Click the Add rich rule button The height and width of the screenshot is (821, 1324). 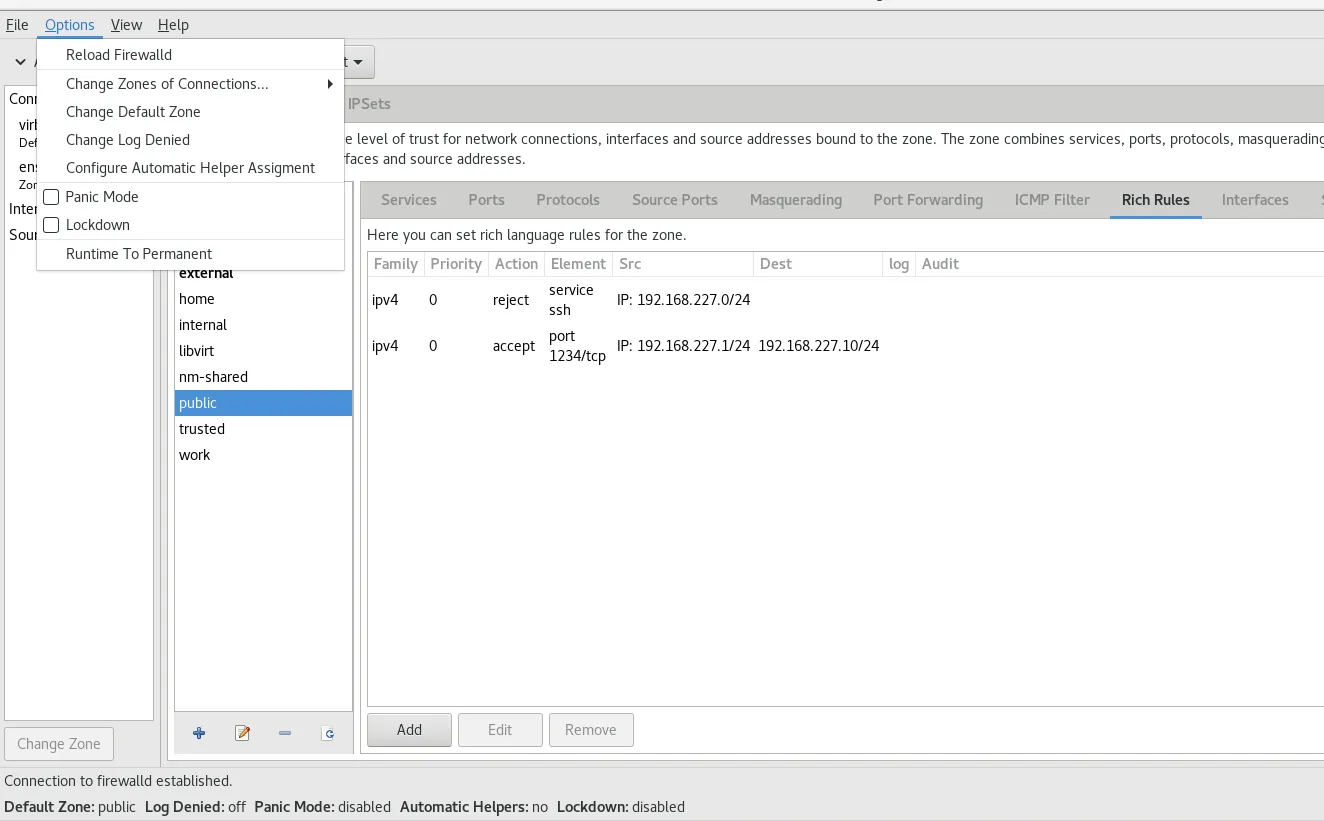tap(409, 730)
